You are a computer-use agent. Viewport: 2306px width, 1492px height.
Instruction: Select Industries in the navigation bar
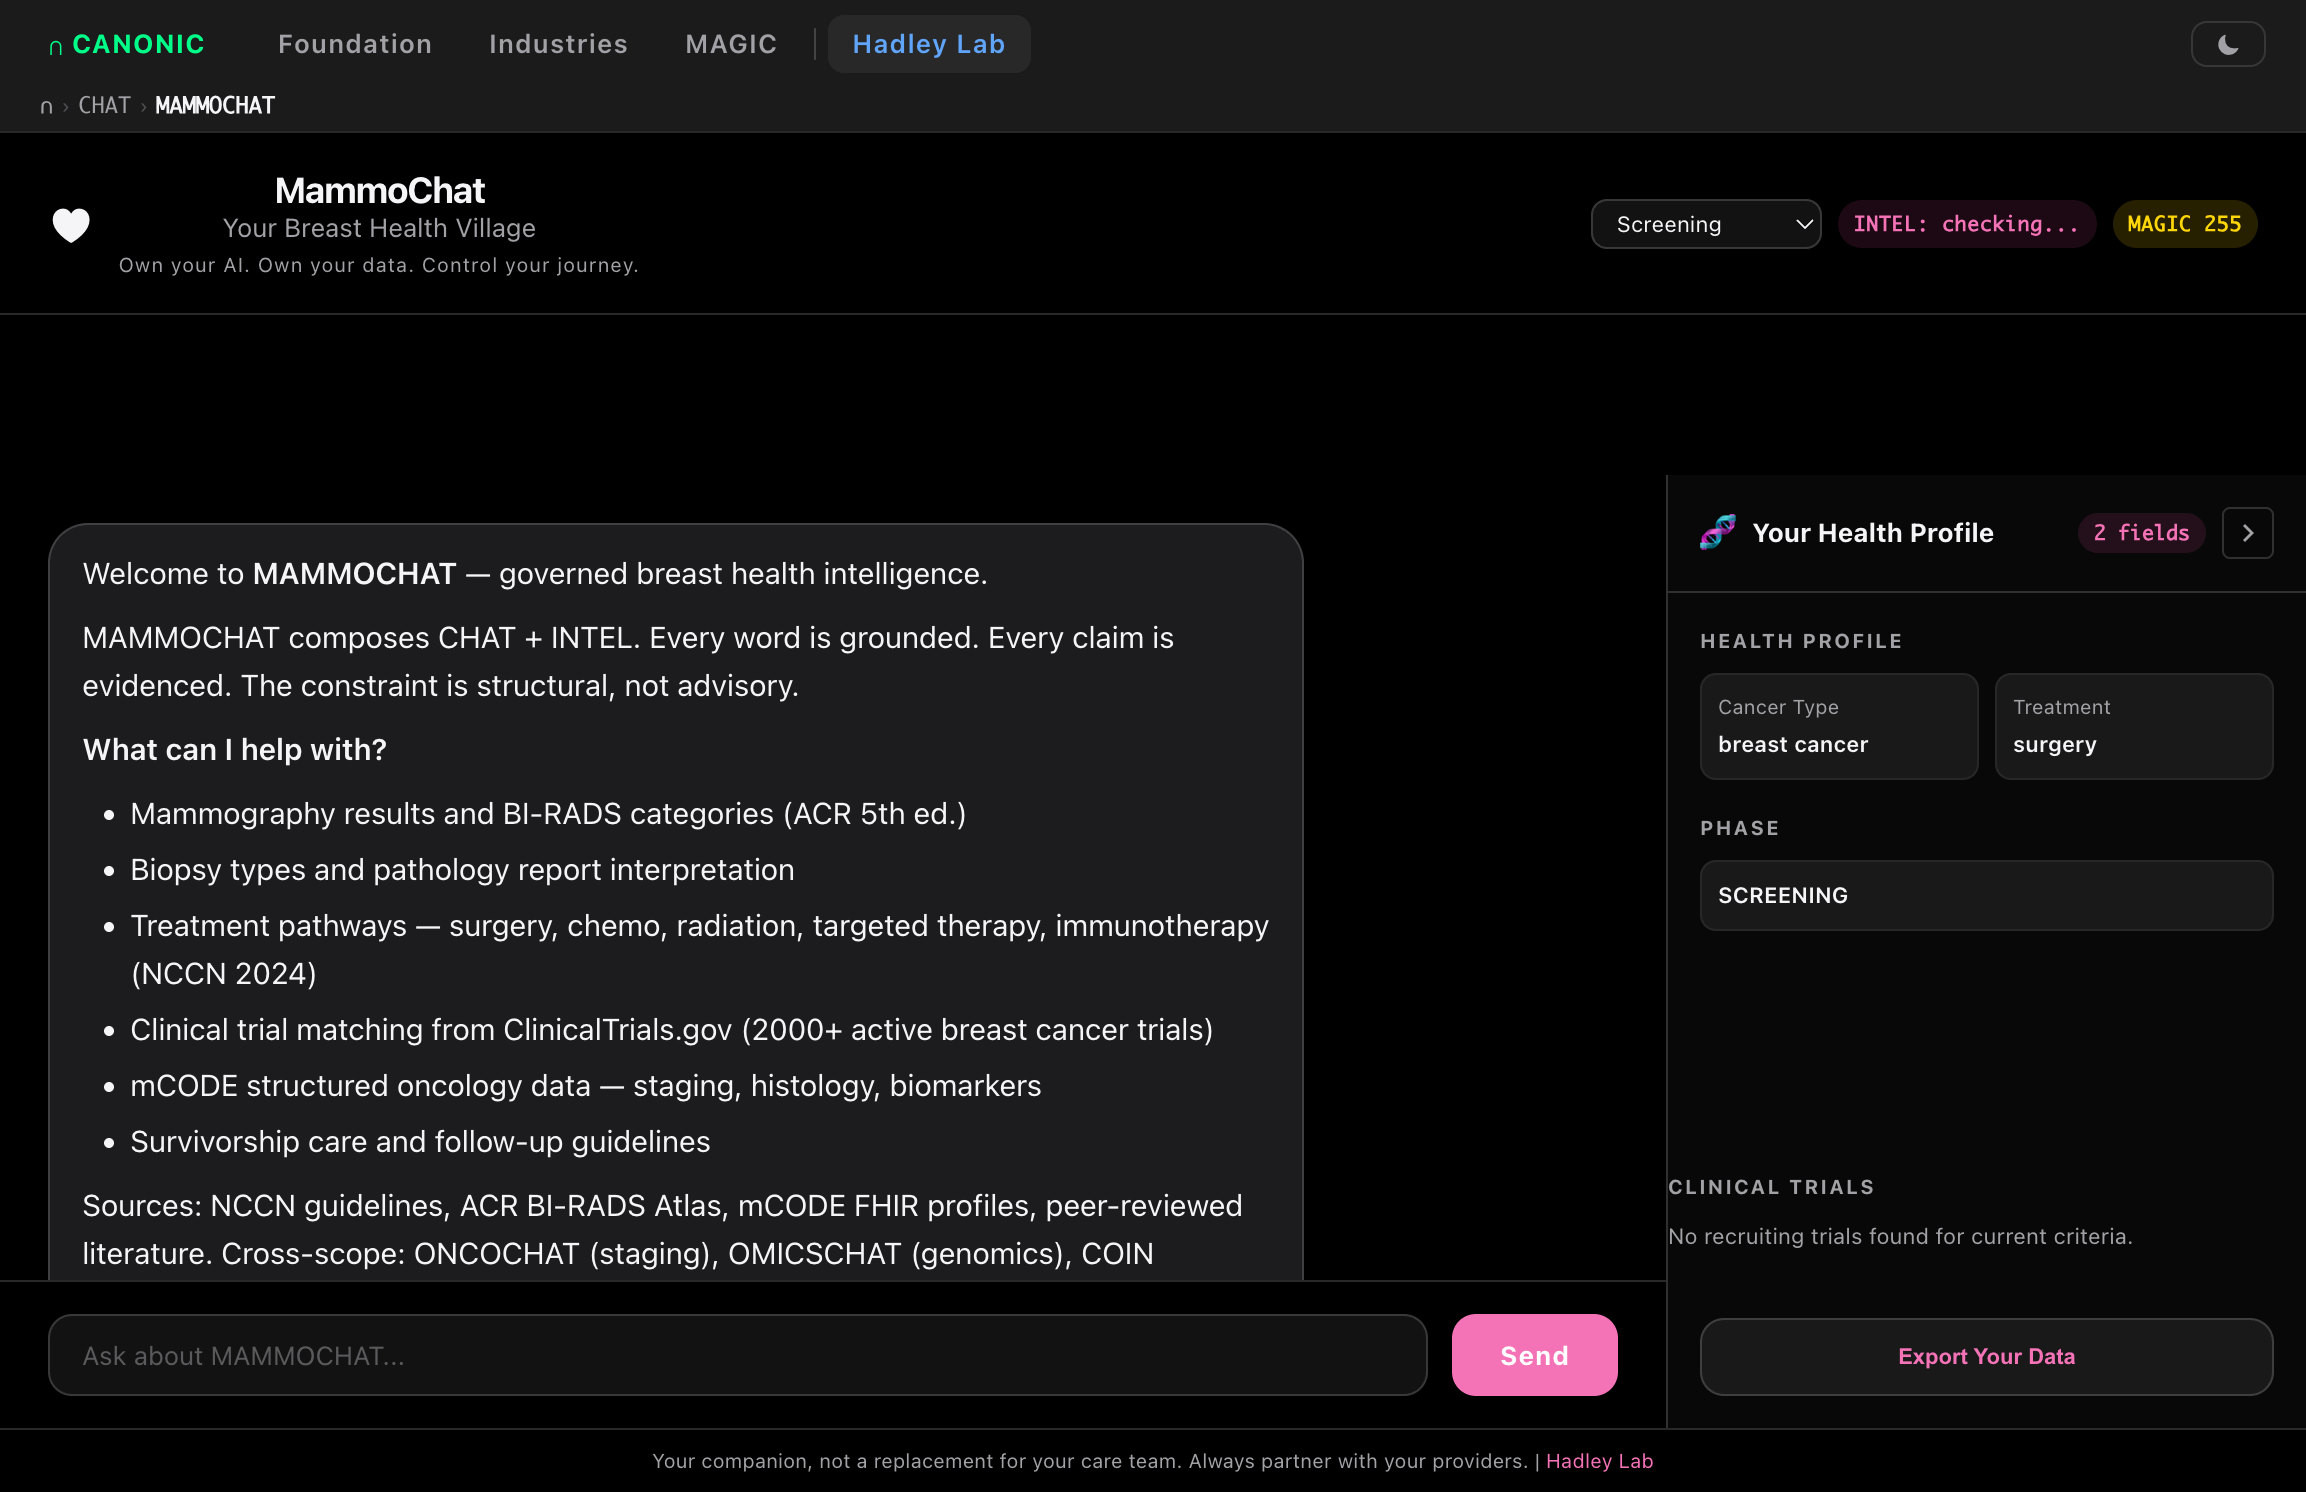tap(558, 44)
